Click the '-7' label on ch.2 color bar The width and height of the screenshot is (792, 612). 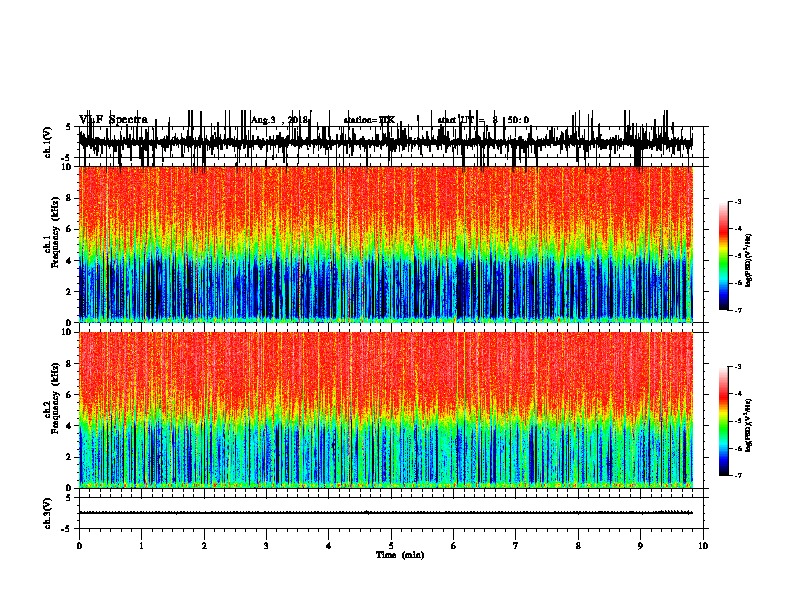point(738,476)
